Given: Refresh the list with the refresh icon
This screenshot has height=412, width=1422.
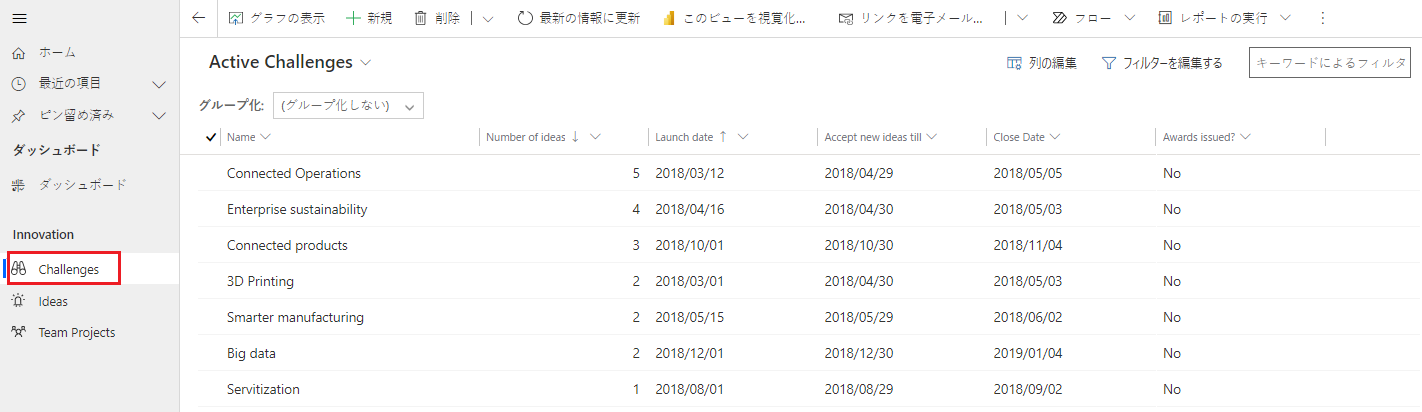Looking at the screenshot, I should (x=525, y=18).
